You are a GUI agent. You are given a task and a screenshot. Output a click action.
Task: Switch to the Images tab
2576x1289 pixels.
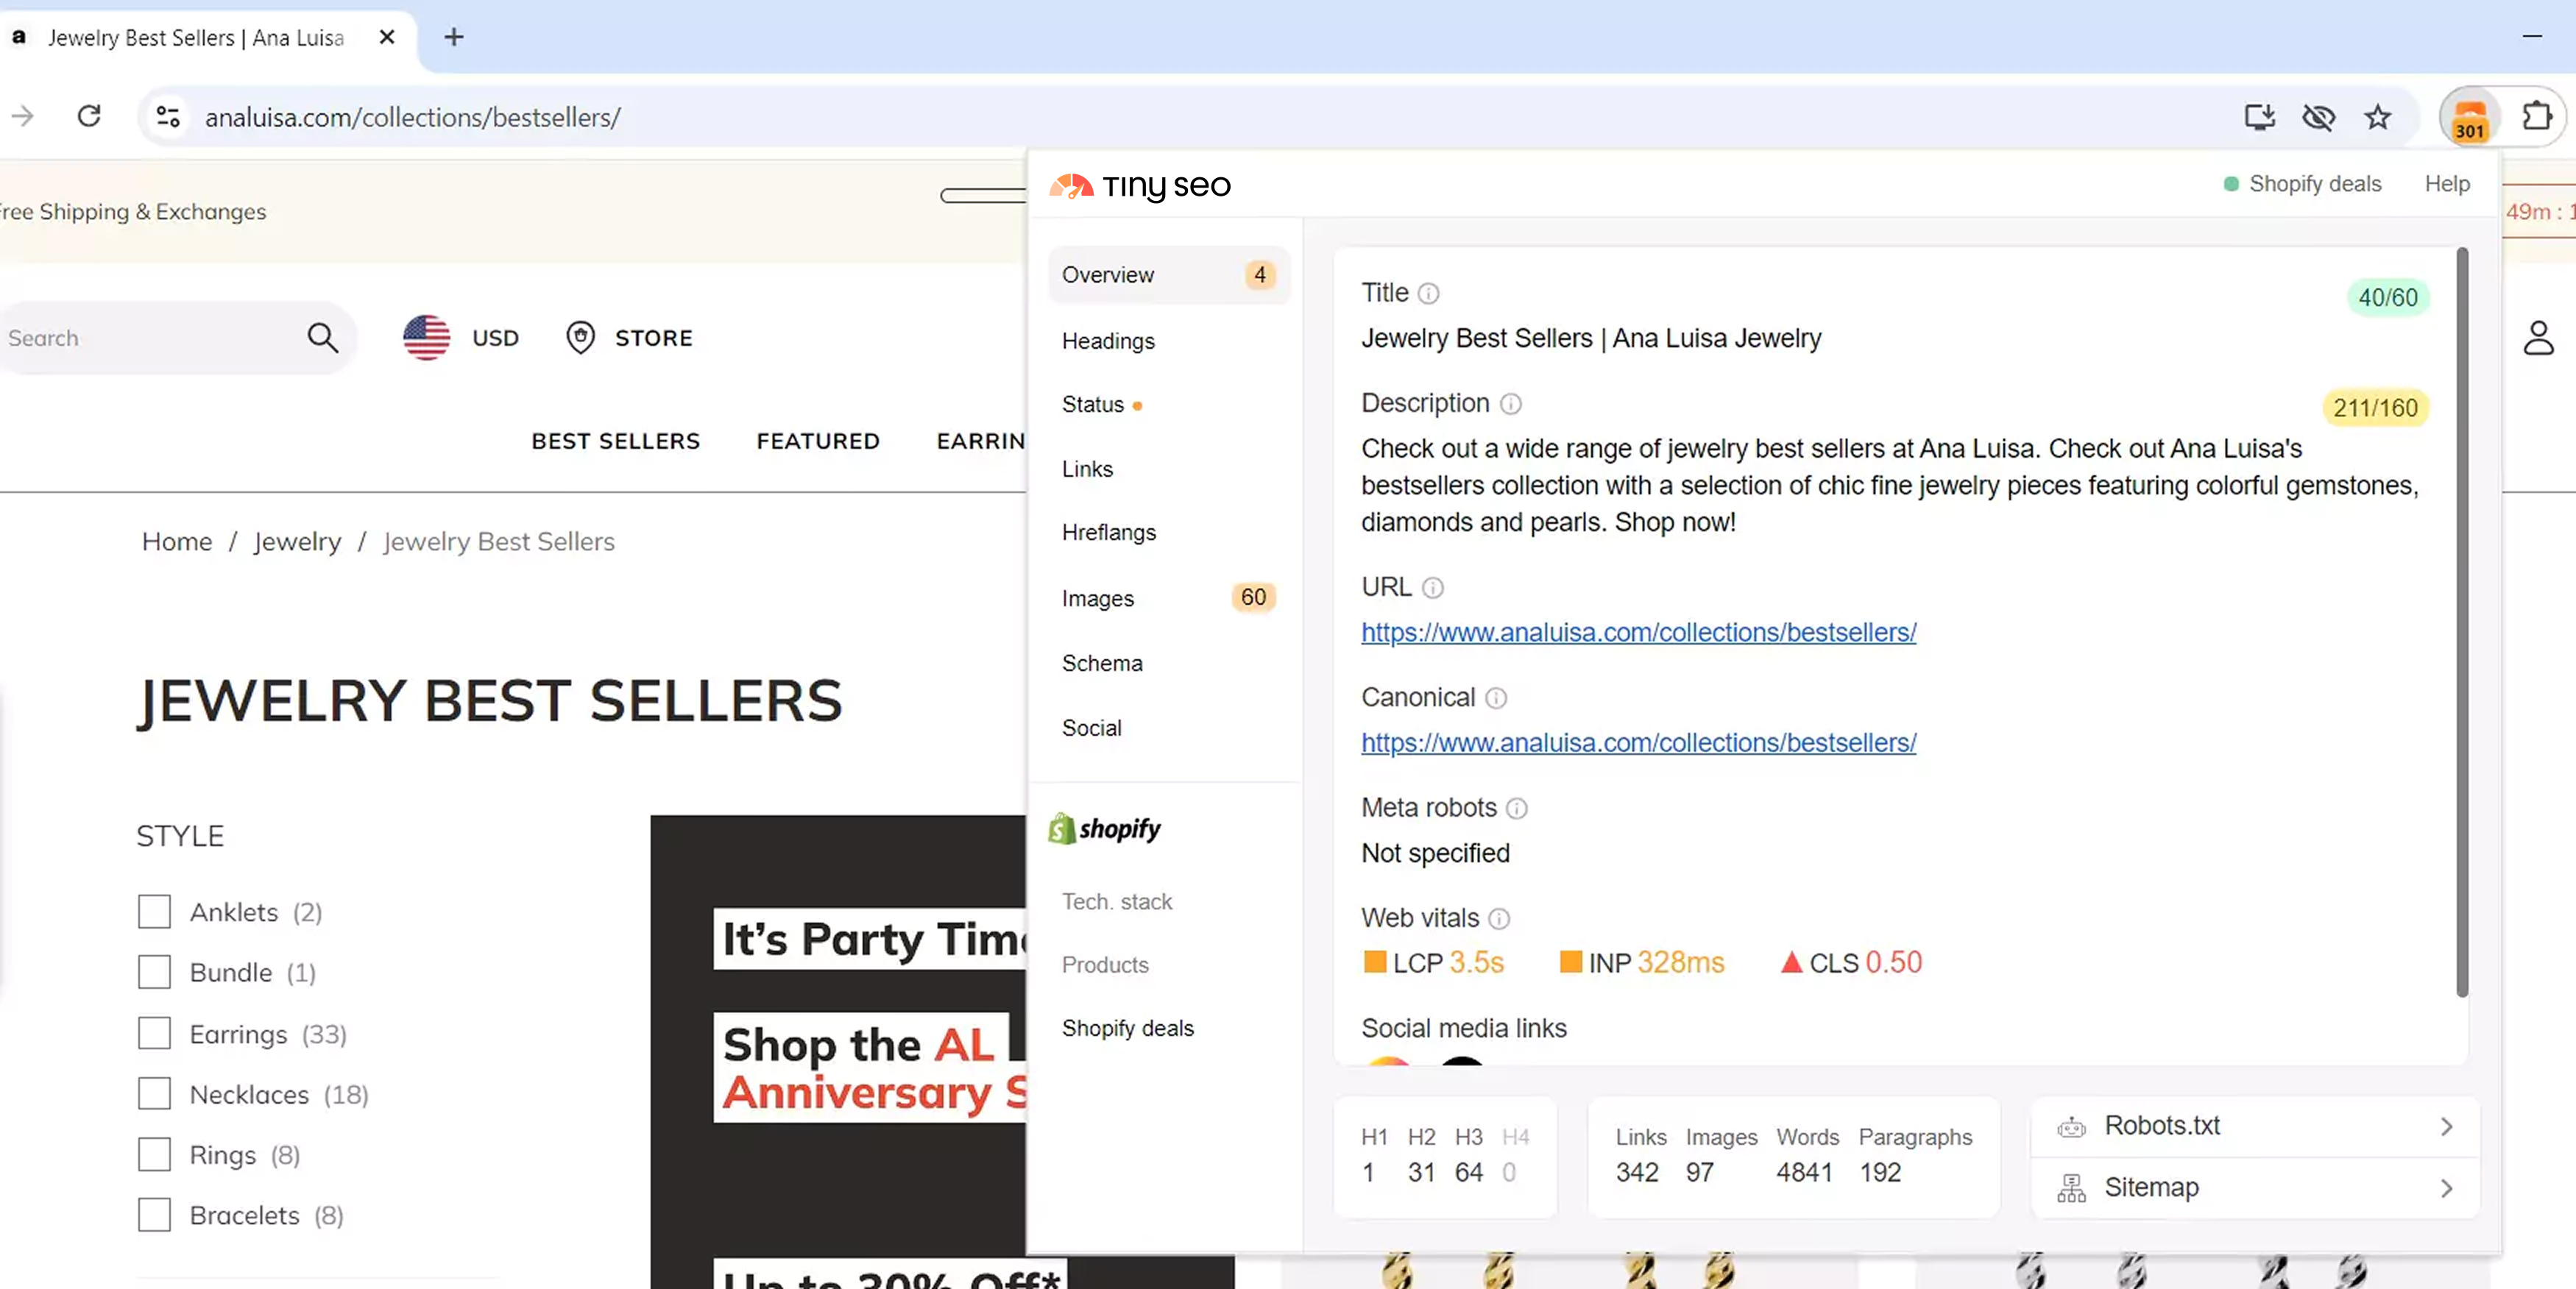[x=1098, y=598]
